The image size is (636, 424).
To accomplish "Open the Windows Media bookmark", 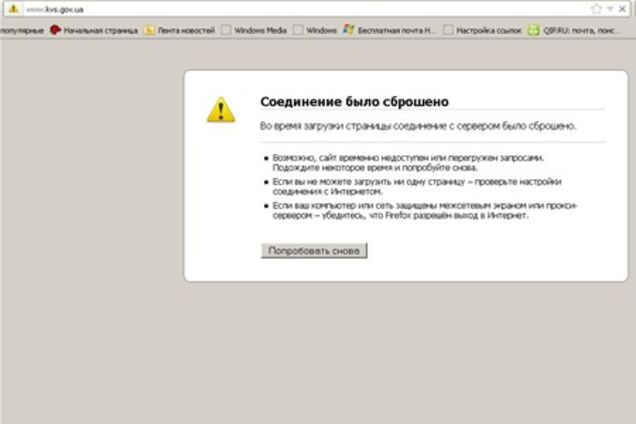I will pos(254,30).
